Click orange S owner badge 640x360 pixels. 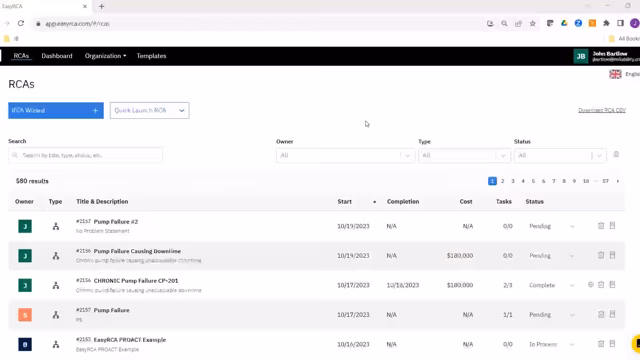point(25,315)
